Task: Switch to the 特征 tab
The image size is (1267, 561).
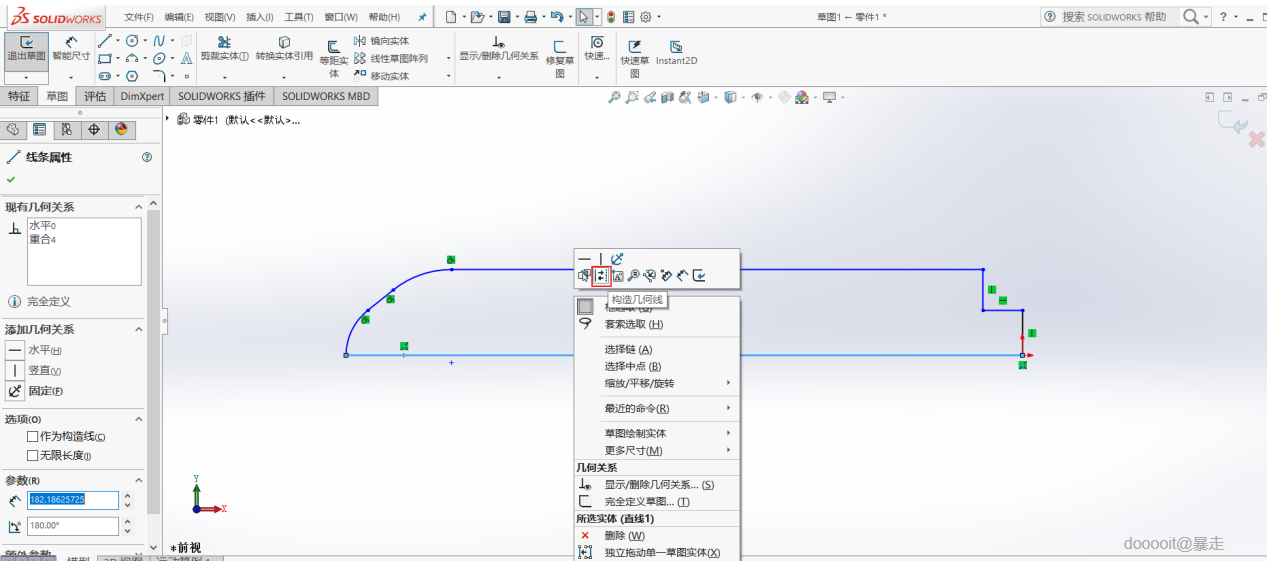Action: [19, 97]
